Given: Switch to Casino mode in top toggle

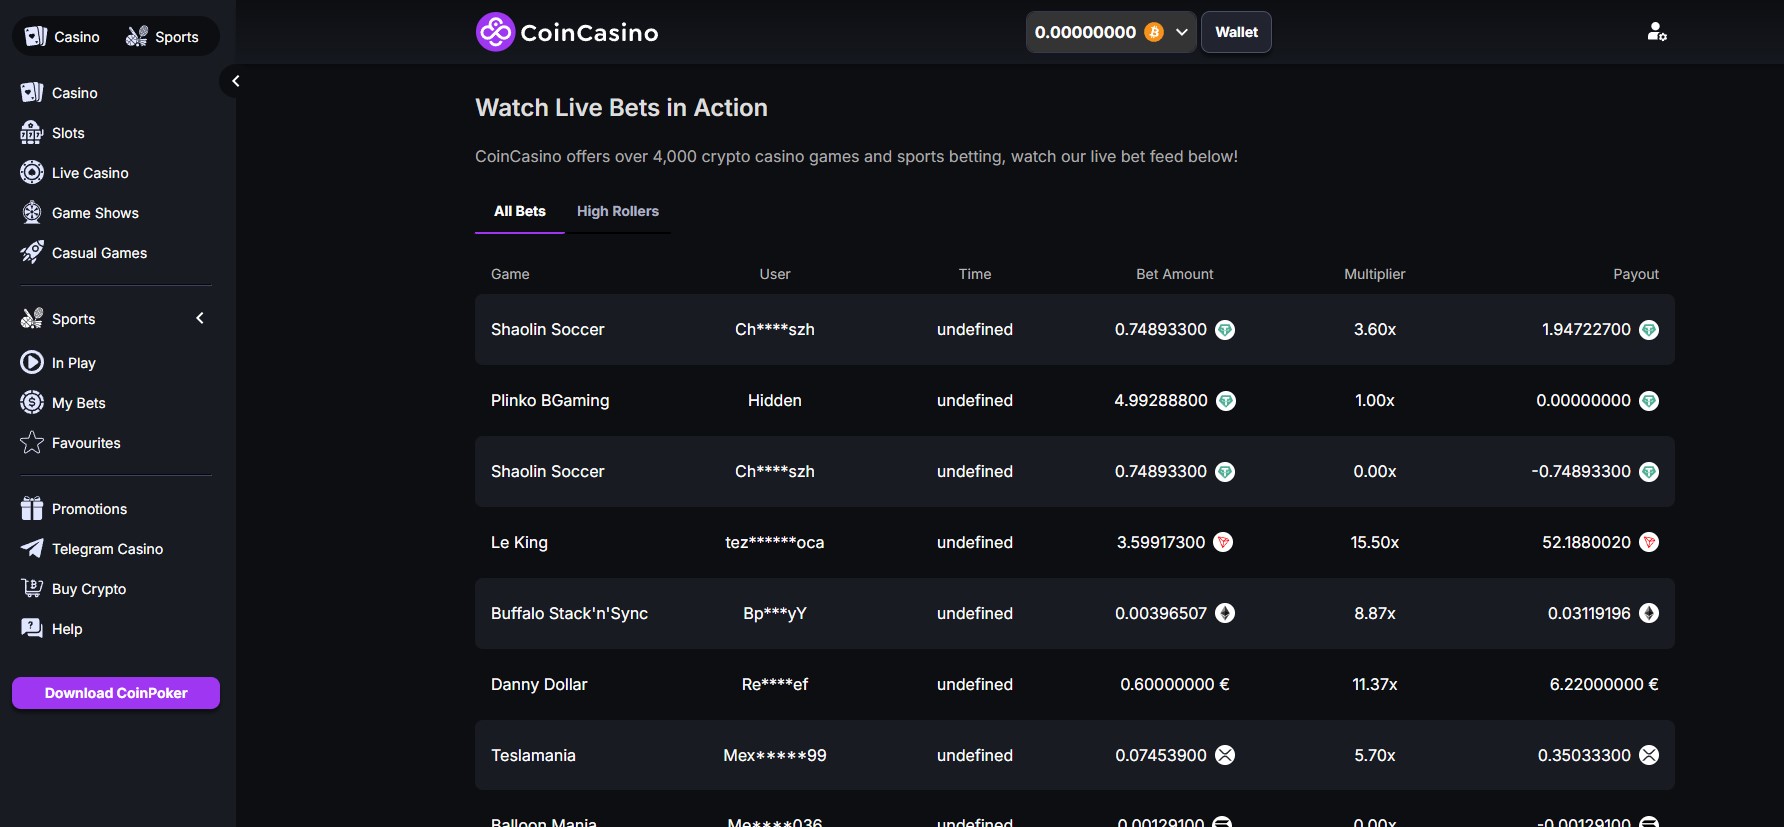Looking at the screenshot, I should pyautogui.click(x=62, y=36).
